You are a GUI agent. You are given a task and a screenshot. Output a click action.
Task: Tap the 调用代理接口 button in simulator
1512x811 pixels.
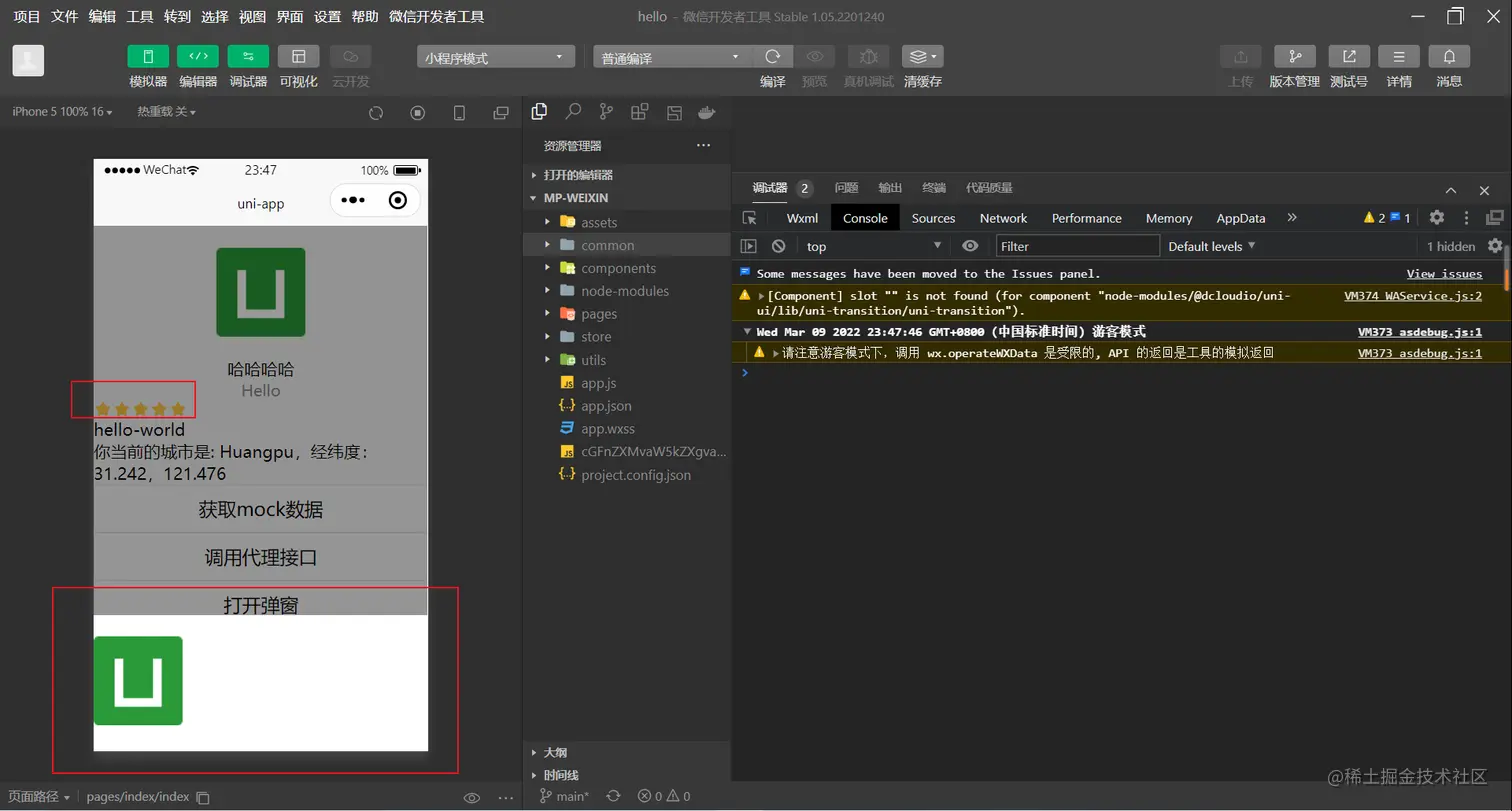tap(261, 557)
